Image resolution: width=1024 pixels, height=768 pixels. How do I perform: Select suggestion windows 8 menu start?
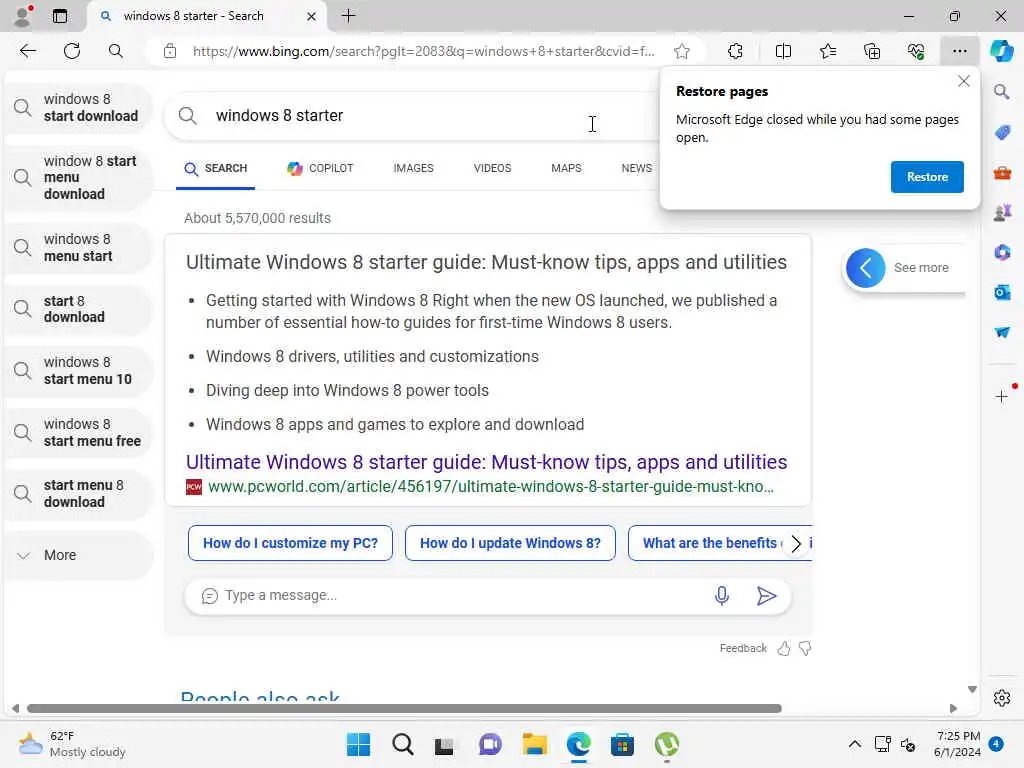78,248
